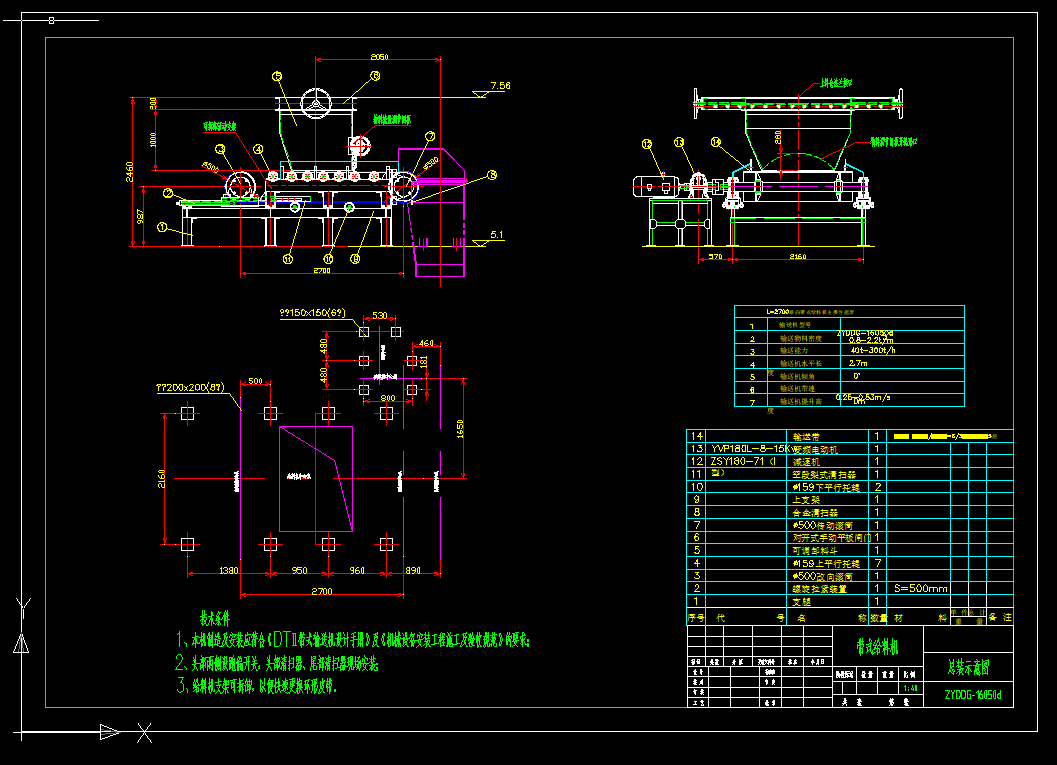1057x765 pixels.
Task: Click part balloon 1 beside the support leg
Action: tap(161, 227)
